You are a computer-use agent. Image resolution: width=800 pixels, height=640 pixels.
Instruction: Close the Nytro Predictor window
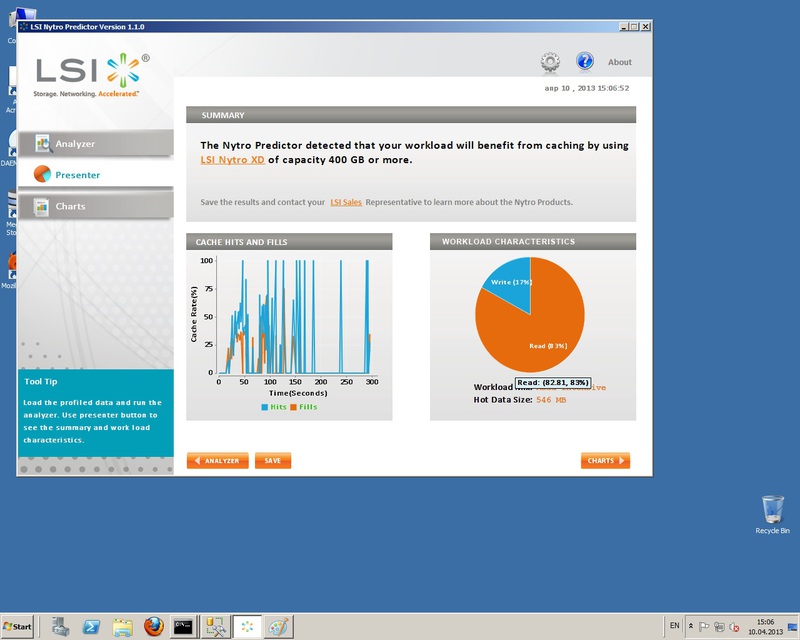(x=645, y=27)
